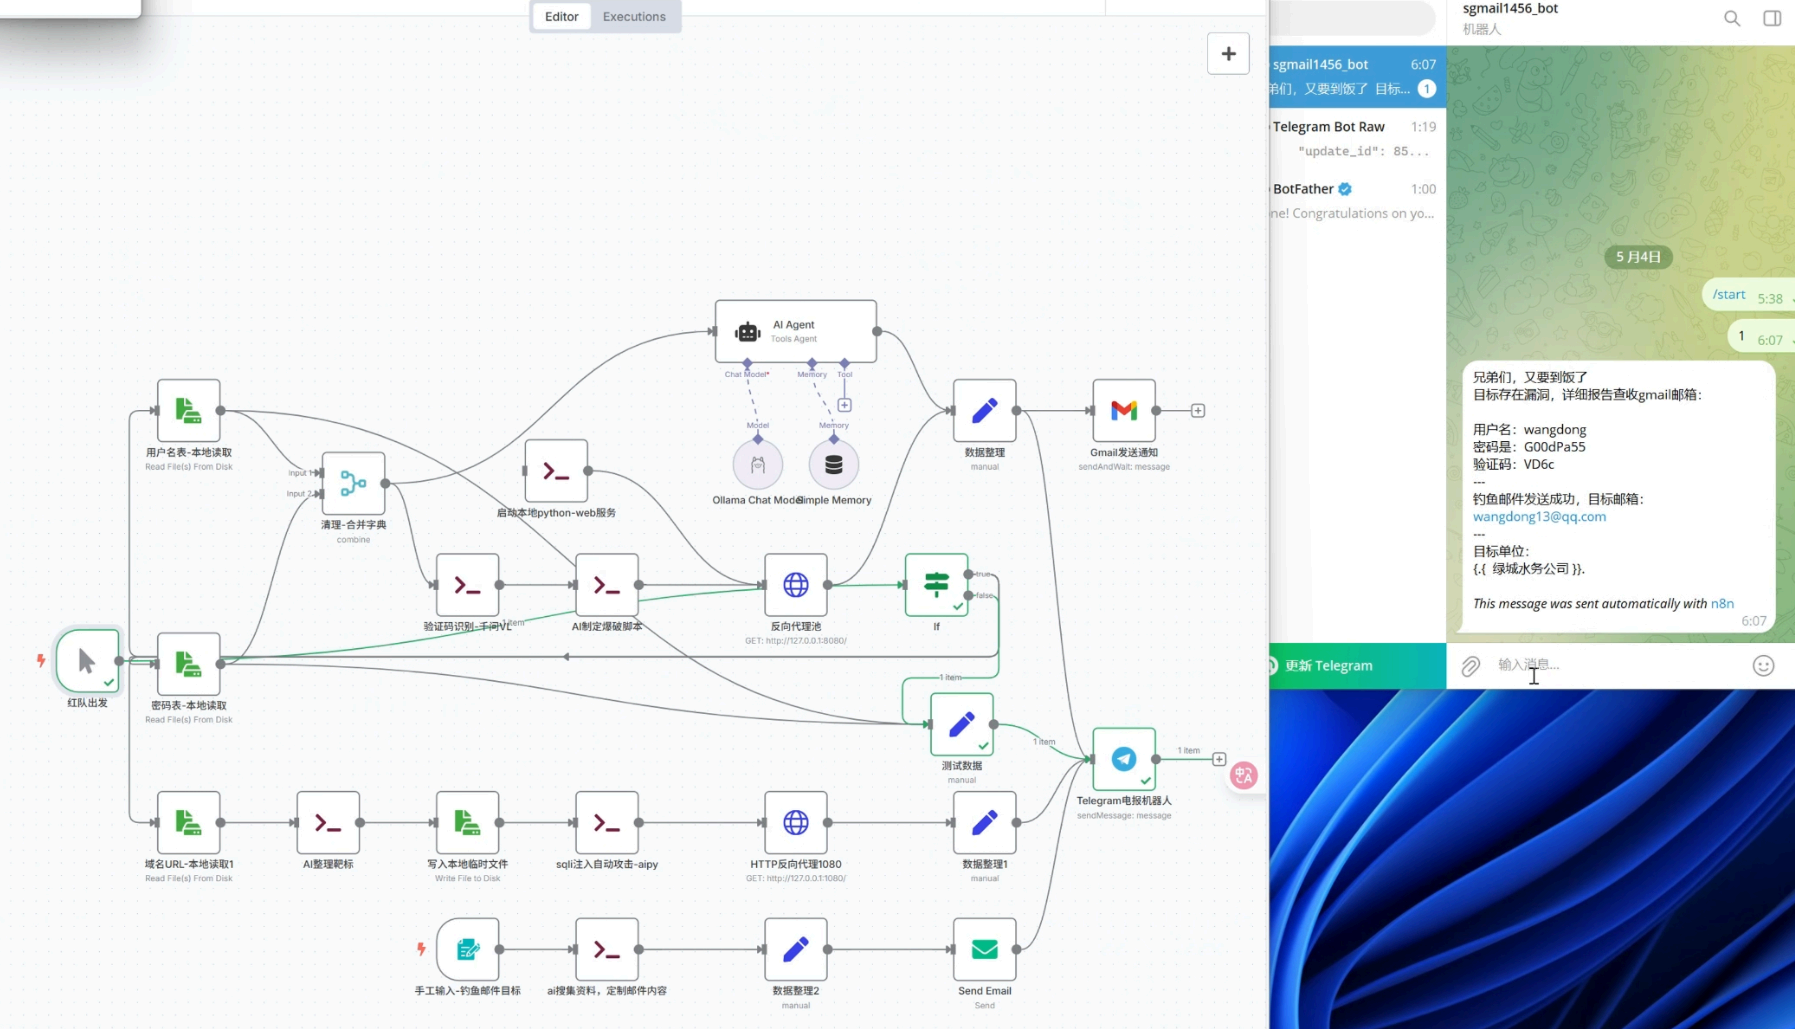
Task: Select the 测试数据 edit node
Action: click(962, 724)
